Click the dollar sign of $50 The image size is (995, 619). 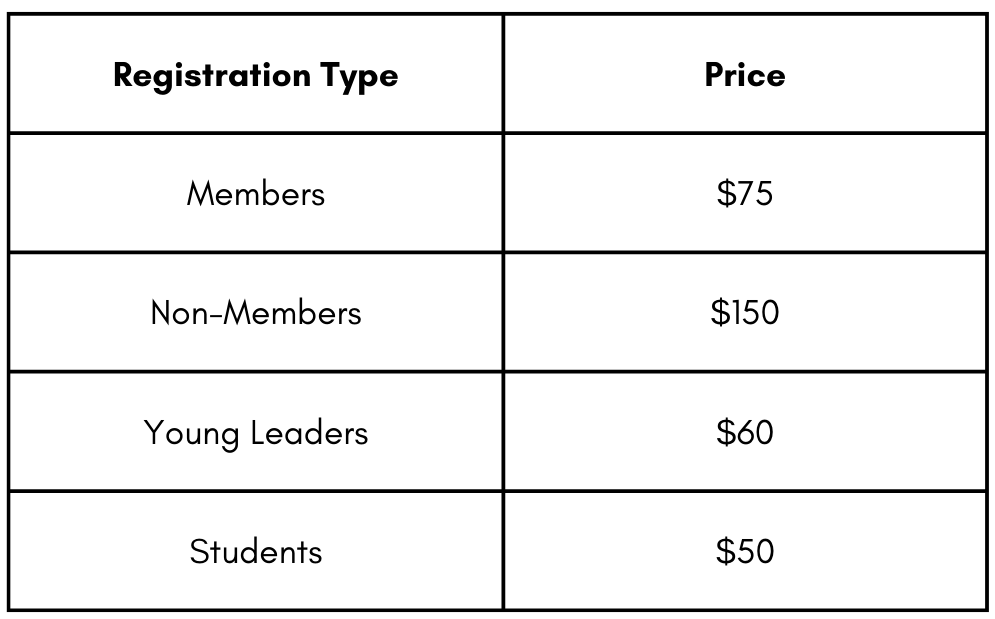[x=725, y=551]
